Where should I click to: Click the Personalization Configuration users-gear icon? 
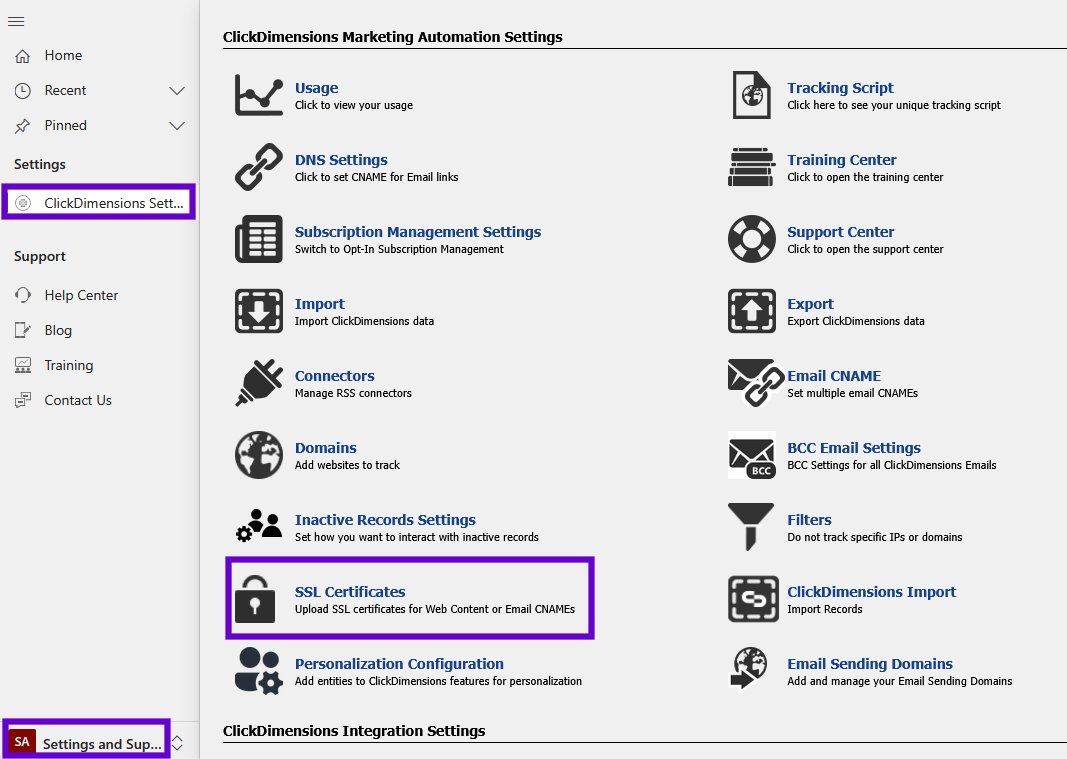pyautogui.click(x=259, y=671)
